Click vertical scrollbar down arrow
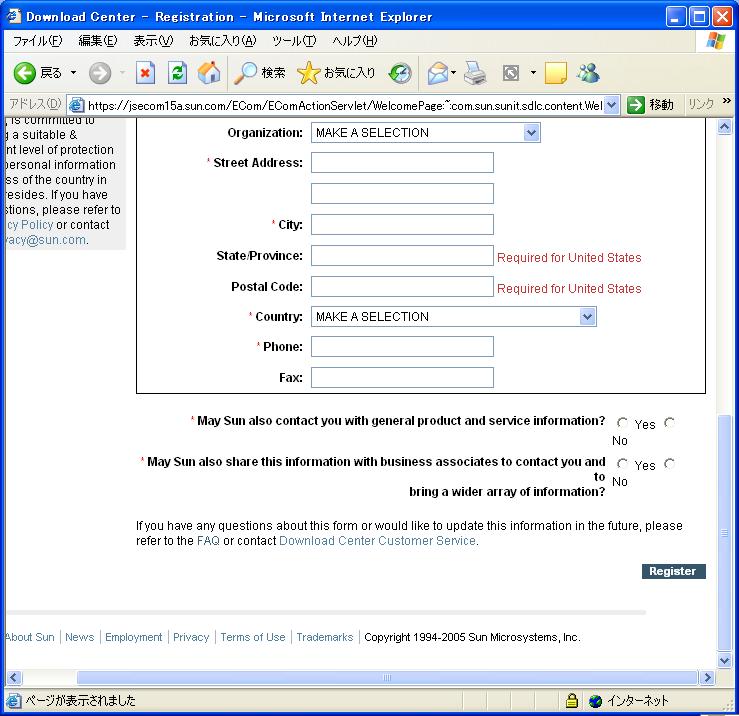Image resolution: width=739 pixels, height=716 pixels. click(x=724, y=660)
